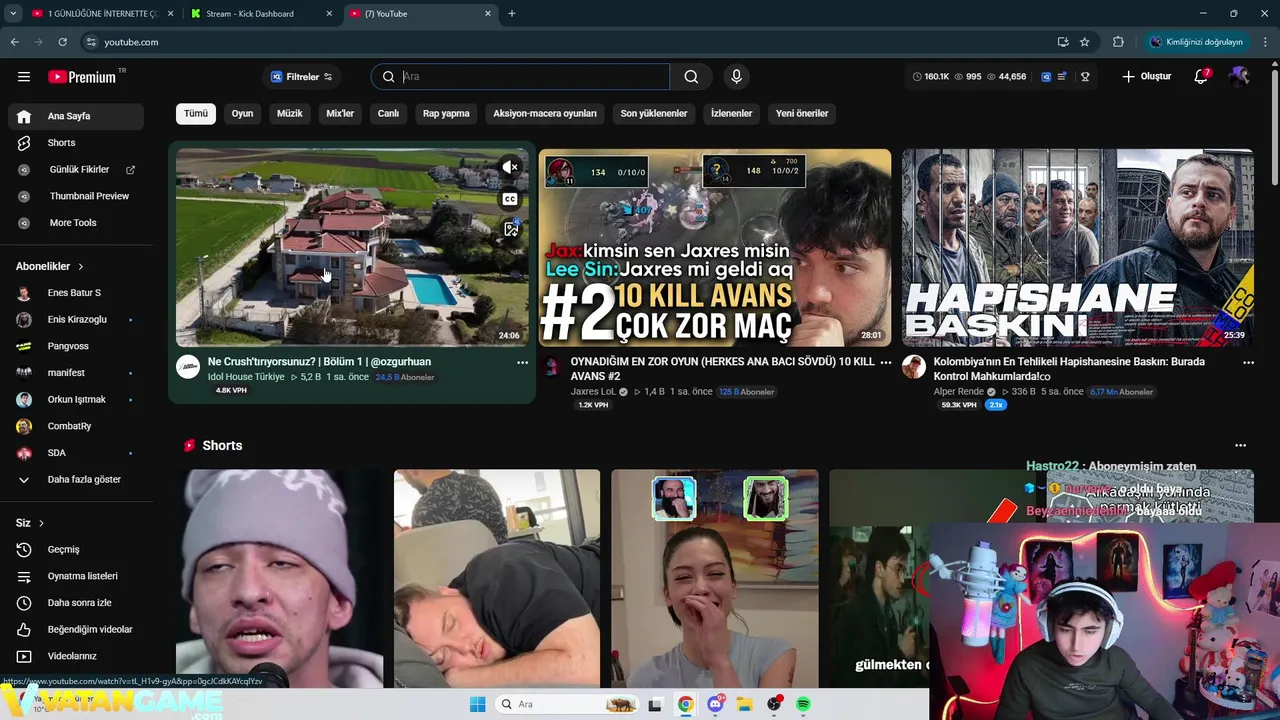This screenshot has height=720, width=1280.
Task: Open Chrome tab search dropdown arrow
Action: coord(13,14)
